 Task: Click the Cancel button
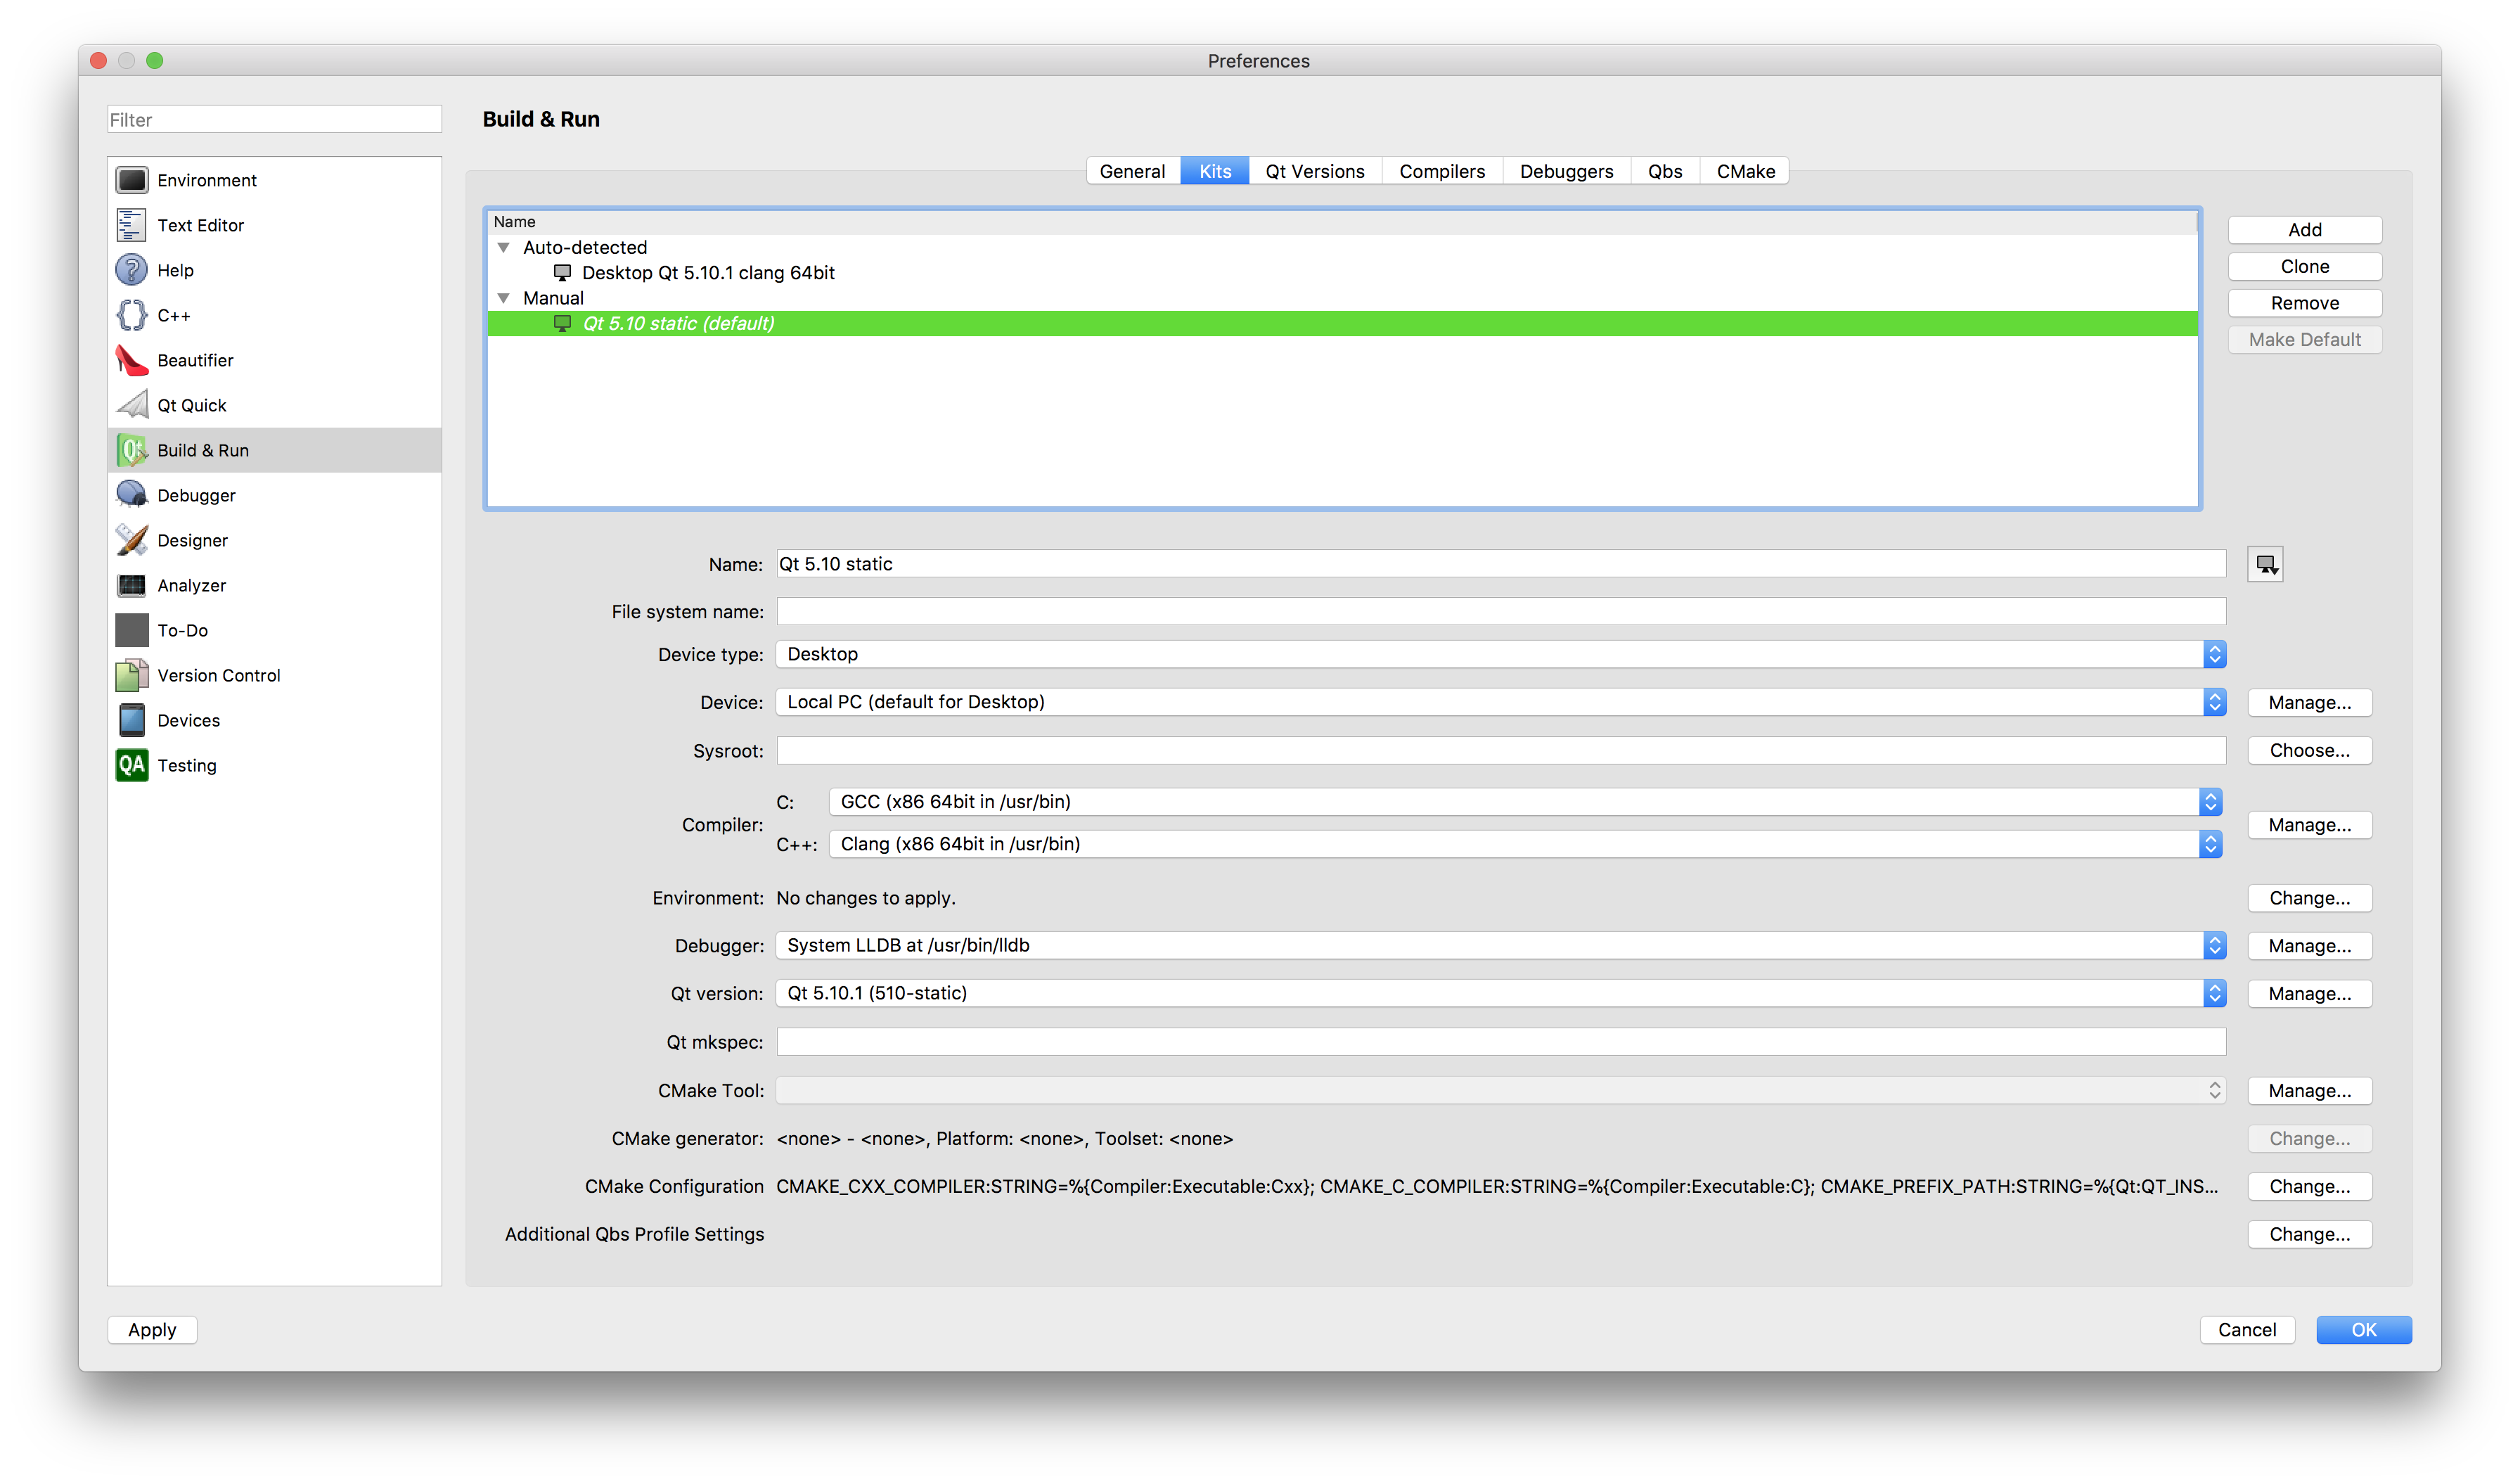[2247, 1330]
